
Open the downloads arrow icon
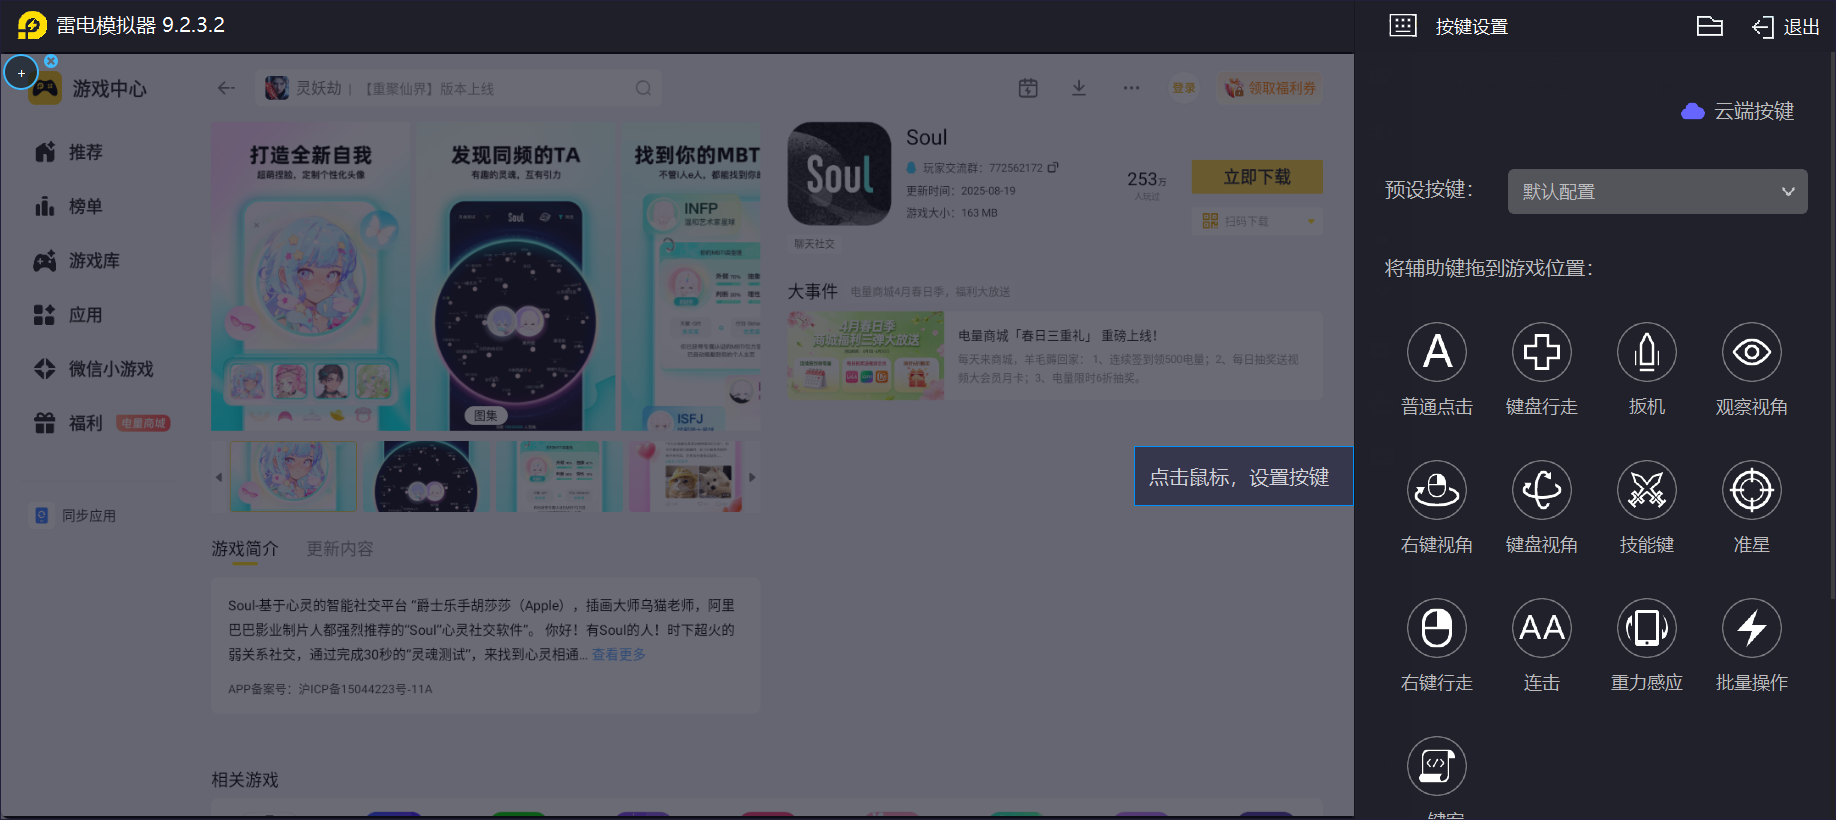point(1079,88)
